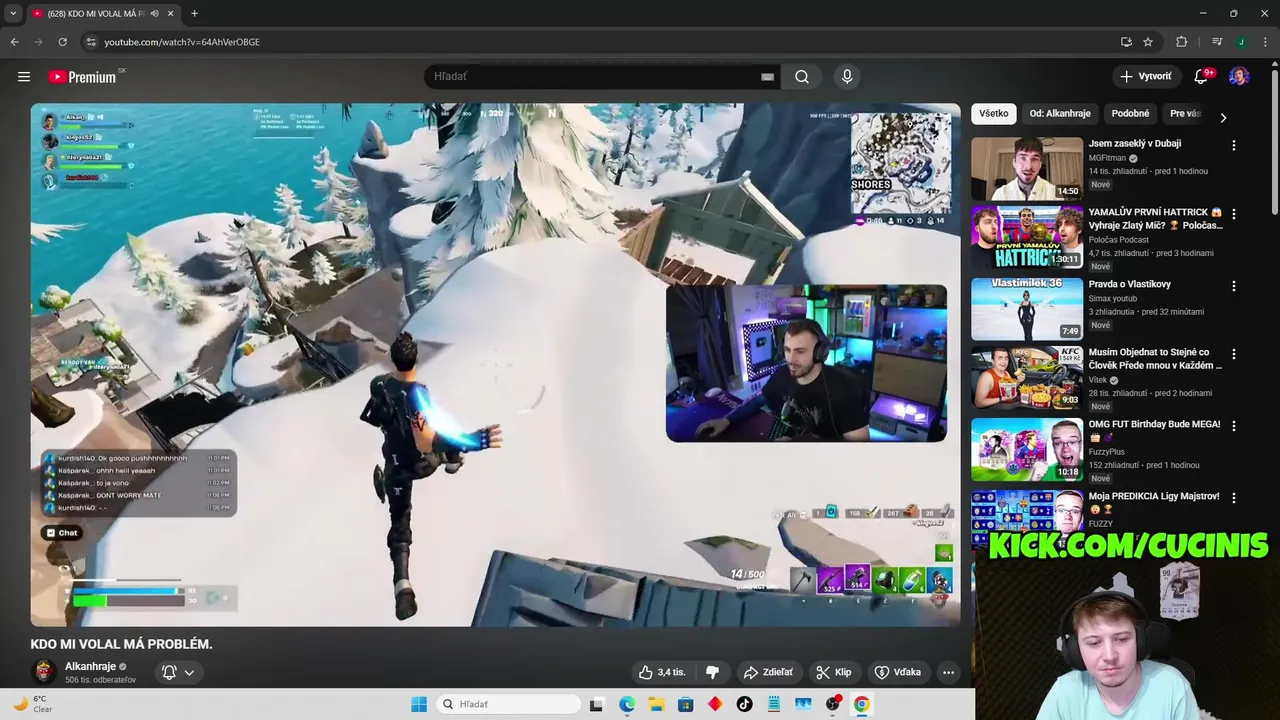Click the browser address bar URL
Screen dimensions: 1280x720
[x=182, y=42]
